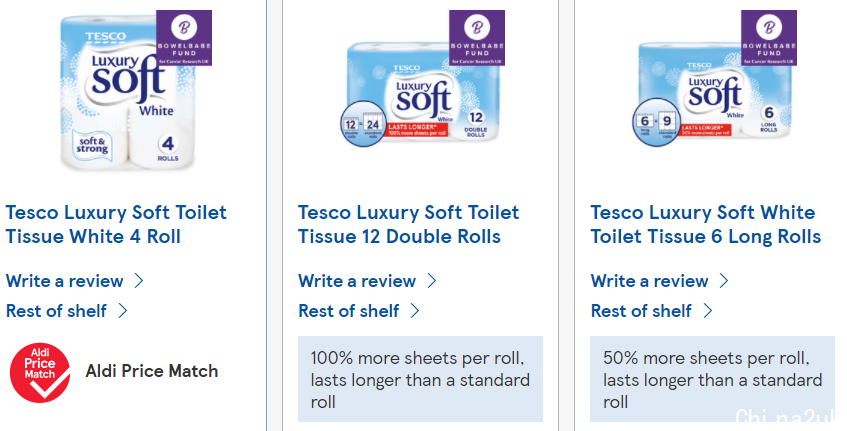Open the 12 Double Rolls product image
This screenshot has height=431, width=847.
(421, 92)
